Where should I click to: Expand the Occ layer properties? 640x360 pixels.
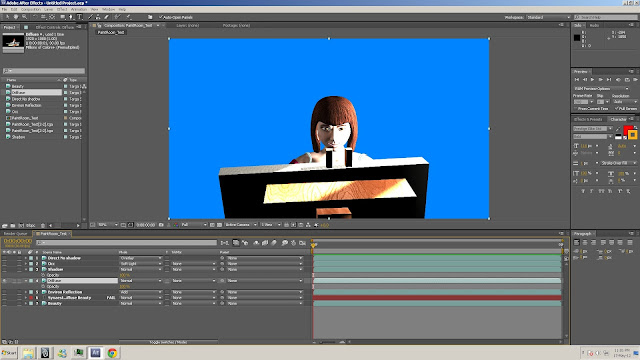(x=26, y=264)
